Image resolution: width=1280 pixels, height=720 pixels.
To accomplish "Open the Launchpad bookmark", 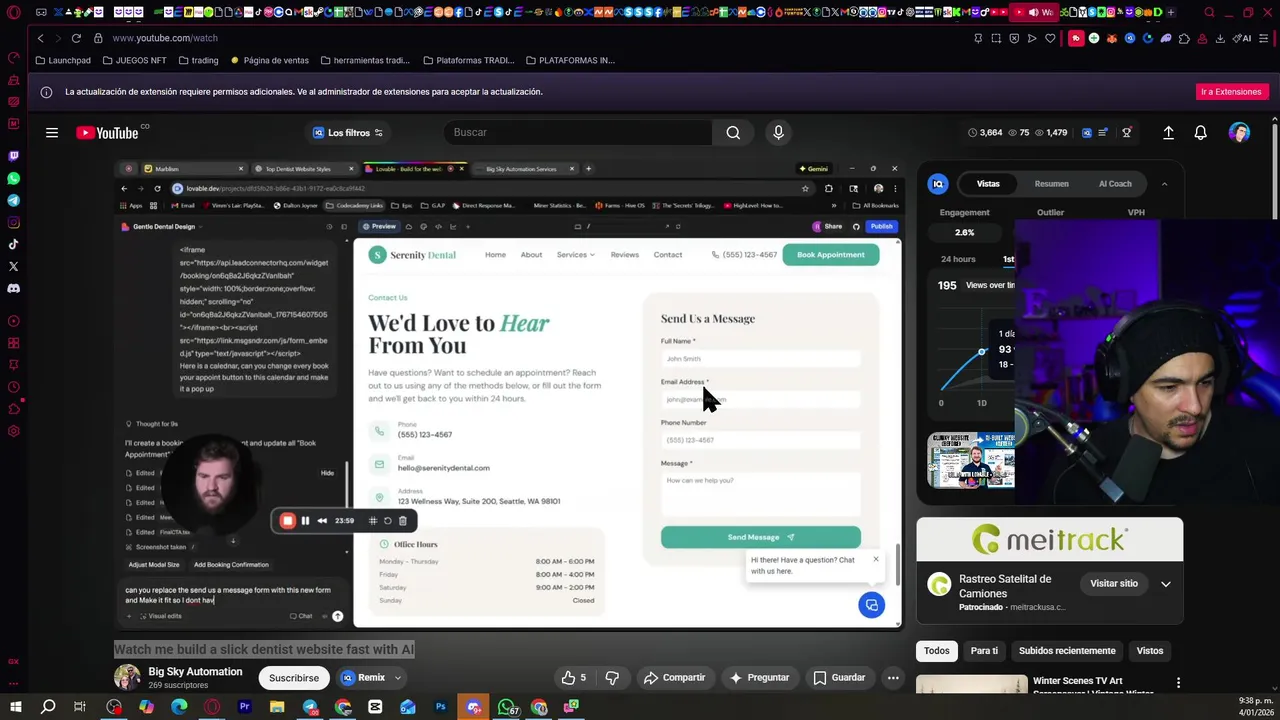I will (62, 60).
